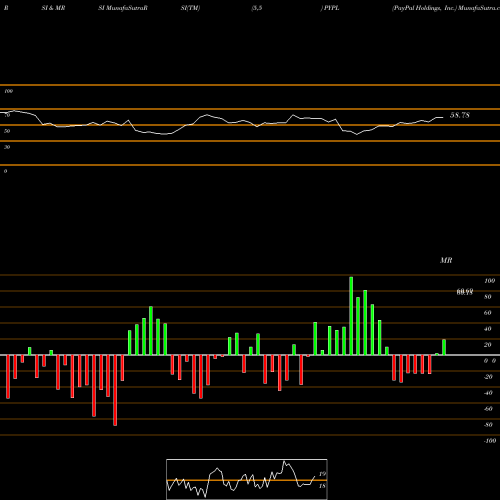Click the PYPL ticker symbol in header

(x=331, y=8)
